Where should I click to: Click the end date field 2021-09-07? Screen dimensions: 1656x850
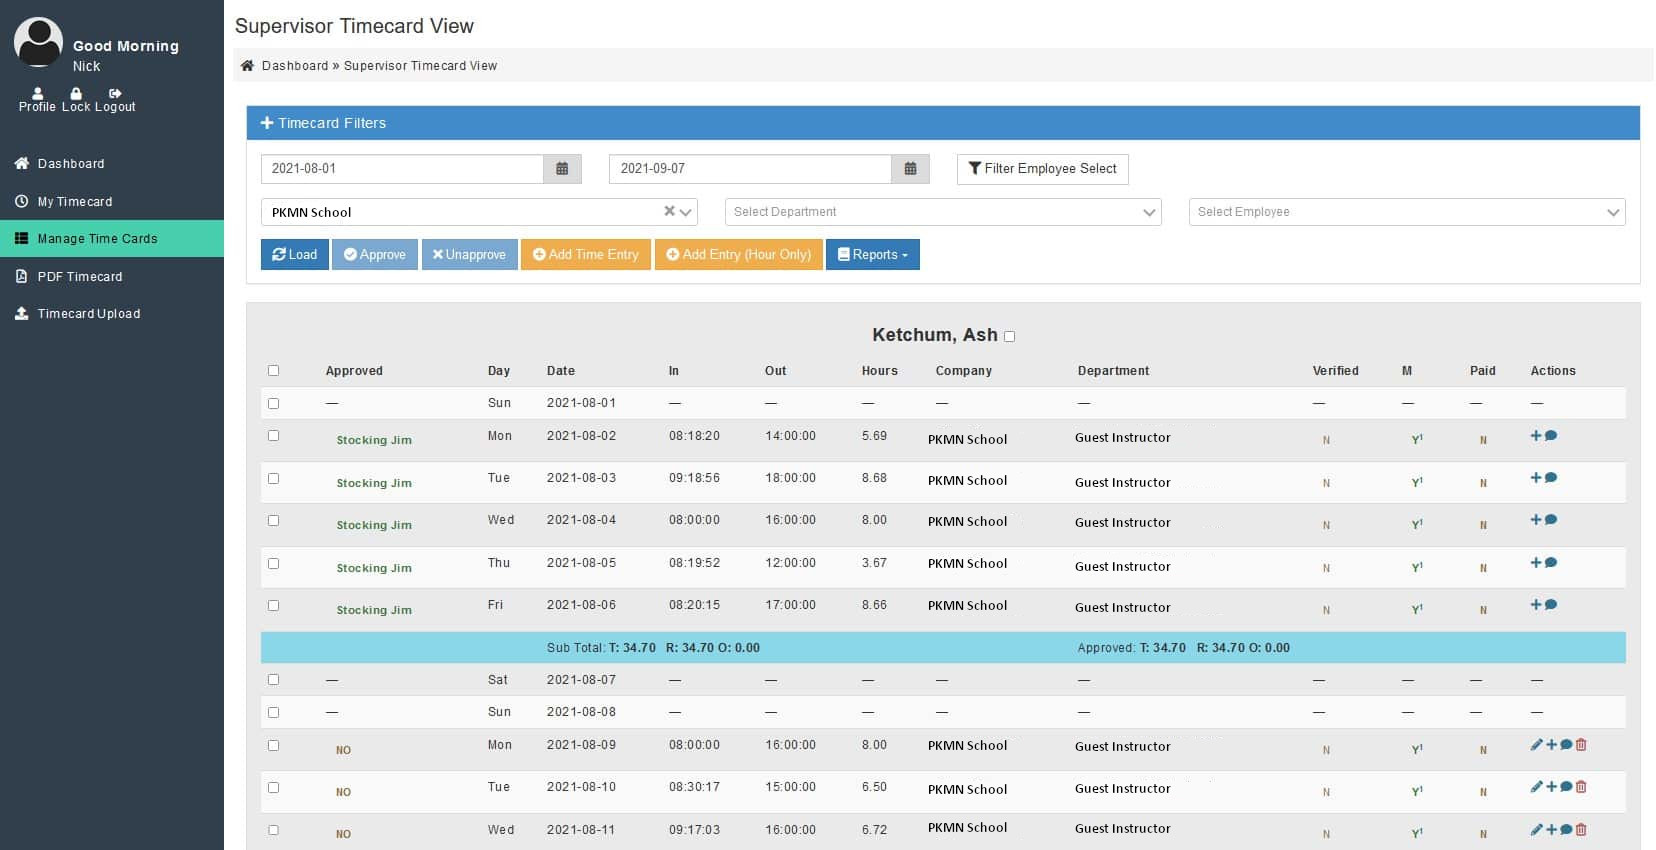(x=750, y=169)
